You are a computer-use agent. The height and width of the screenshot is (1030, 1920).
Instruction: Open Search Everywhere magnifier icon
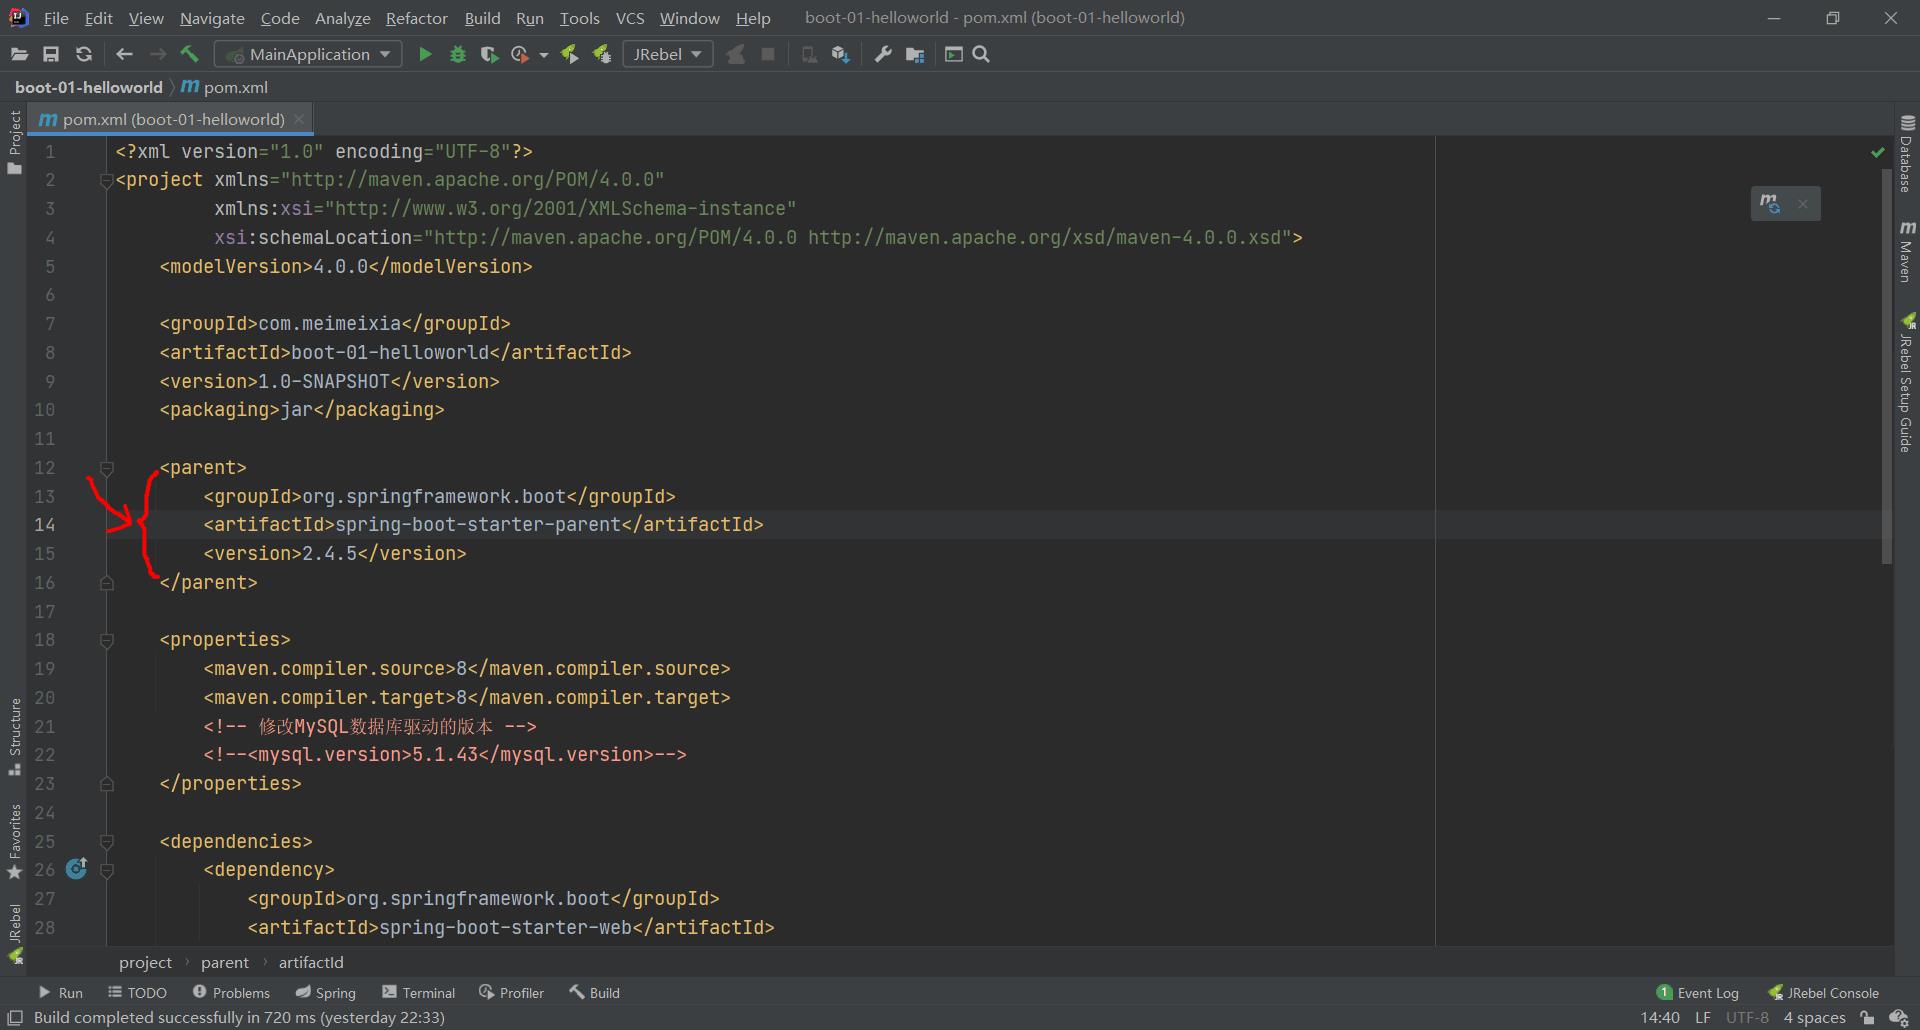pos(981,54)
